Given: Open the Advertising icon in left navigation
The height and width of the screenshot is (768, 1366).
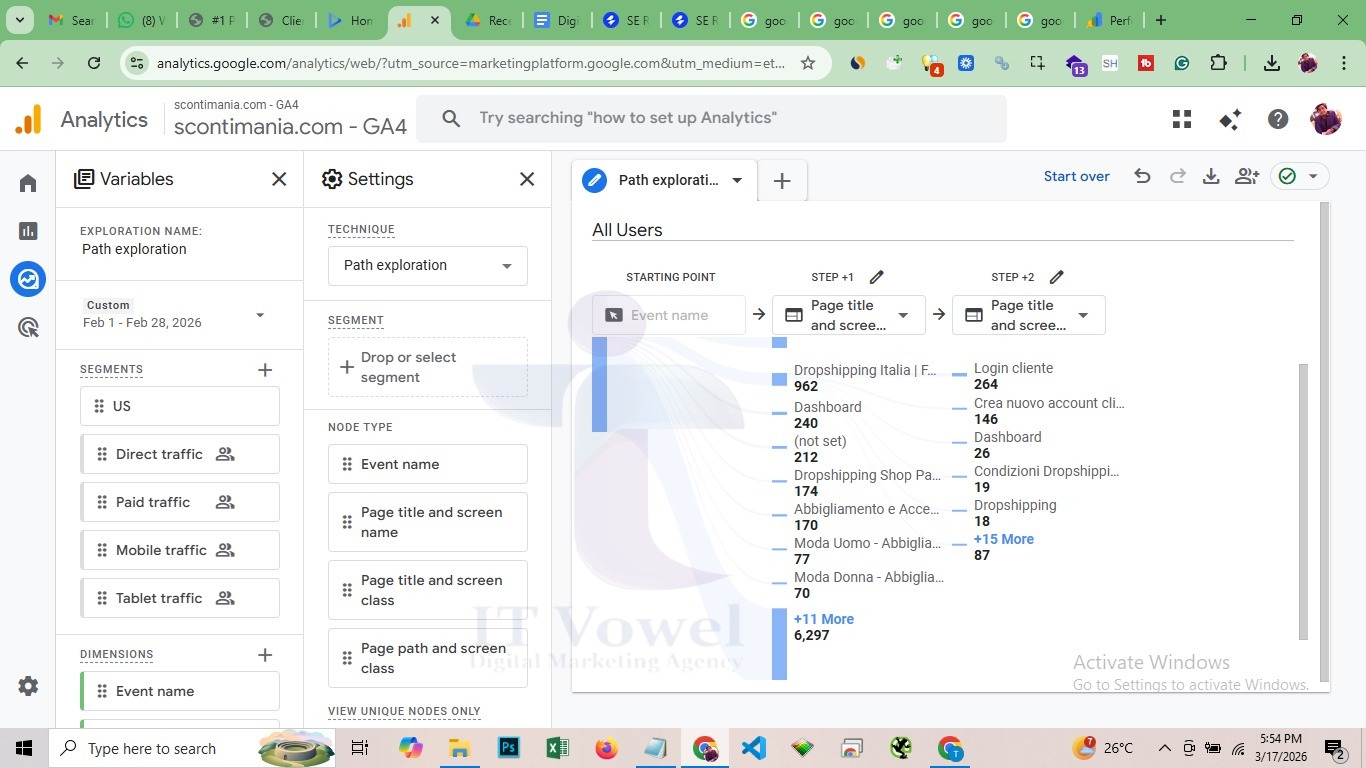Looking at the screenshot, I should click(28, 327).
